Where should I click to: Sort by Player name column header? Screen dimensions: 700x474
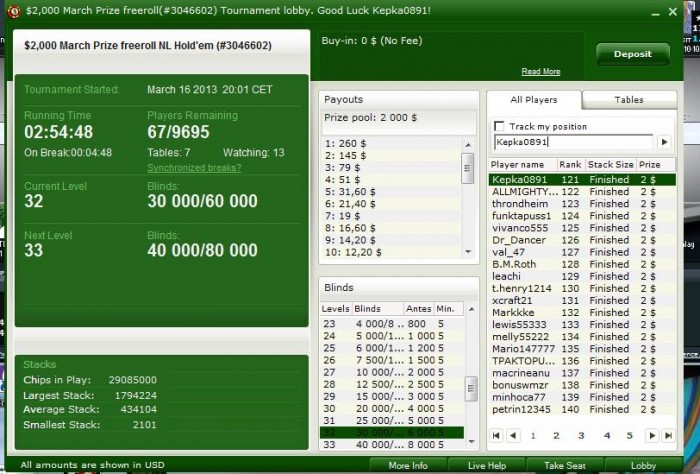point(523,165)
